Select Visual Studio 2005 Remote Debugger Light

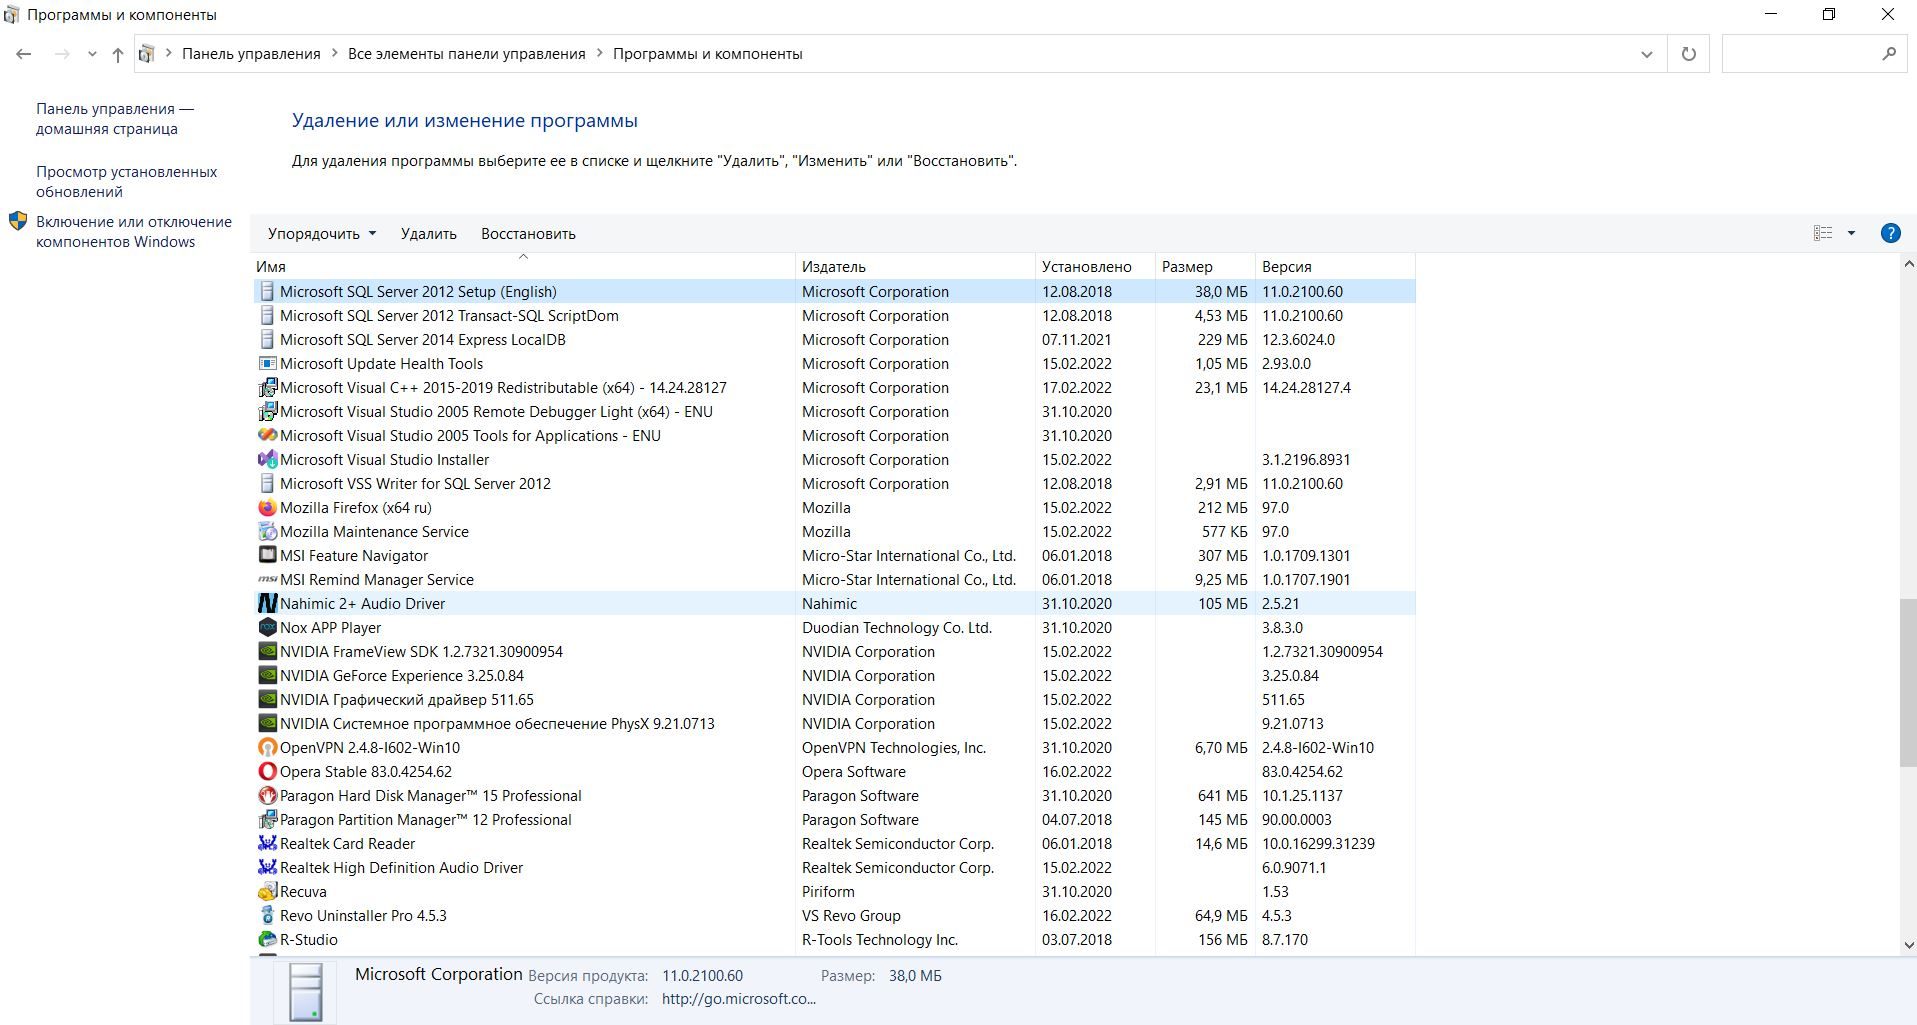834,412
